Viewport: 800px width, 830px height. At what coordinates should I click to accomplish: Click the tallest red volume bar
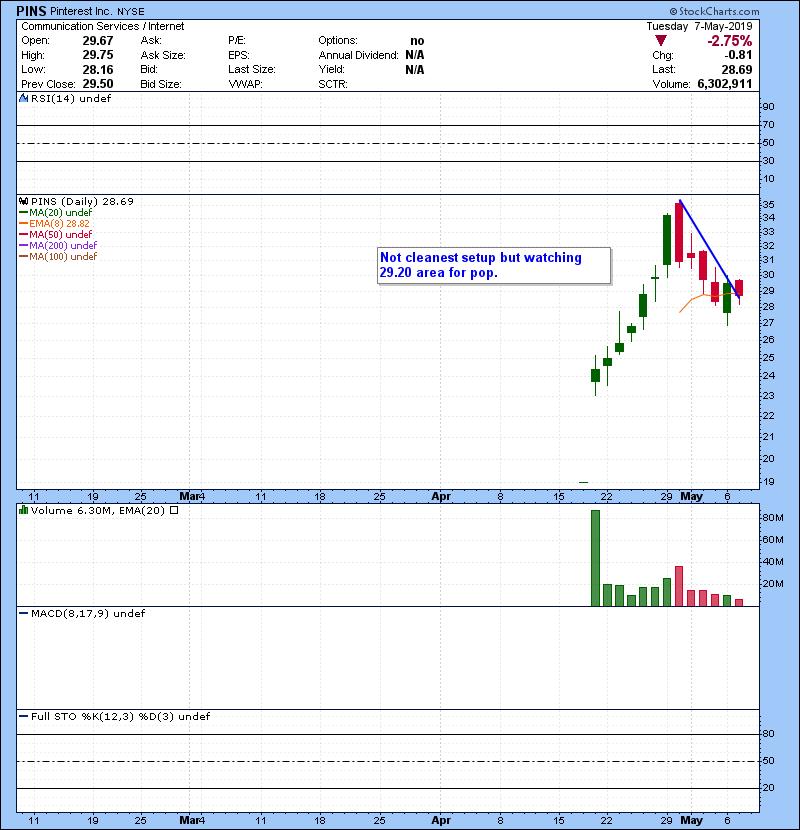tap(679, 586)
